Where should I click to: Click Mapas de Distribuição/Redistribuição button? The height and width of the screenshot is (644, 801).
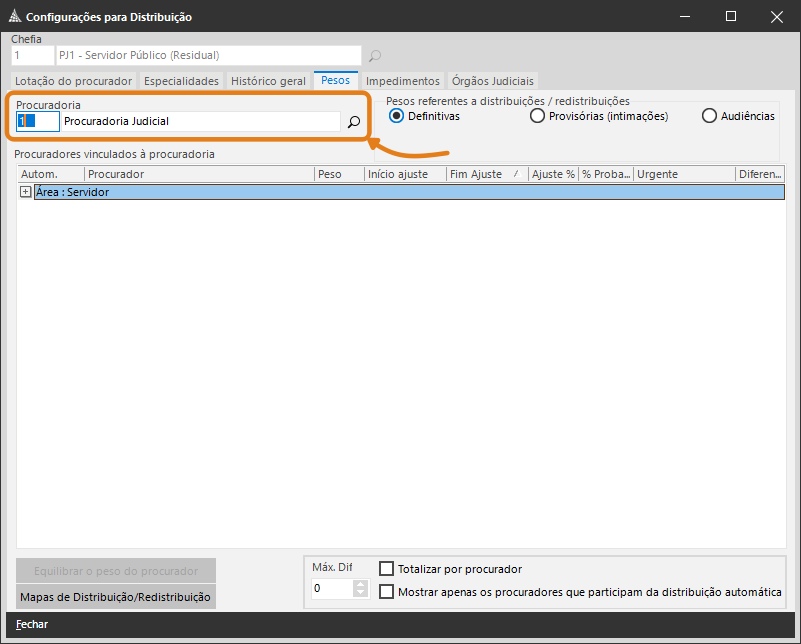tap(115, 597)
